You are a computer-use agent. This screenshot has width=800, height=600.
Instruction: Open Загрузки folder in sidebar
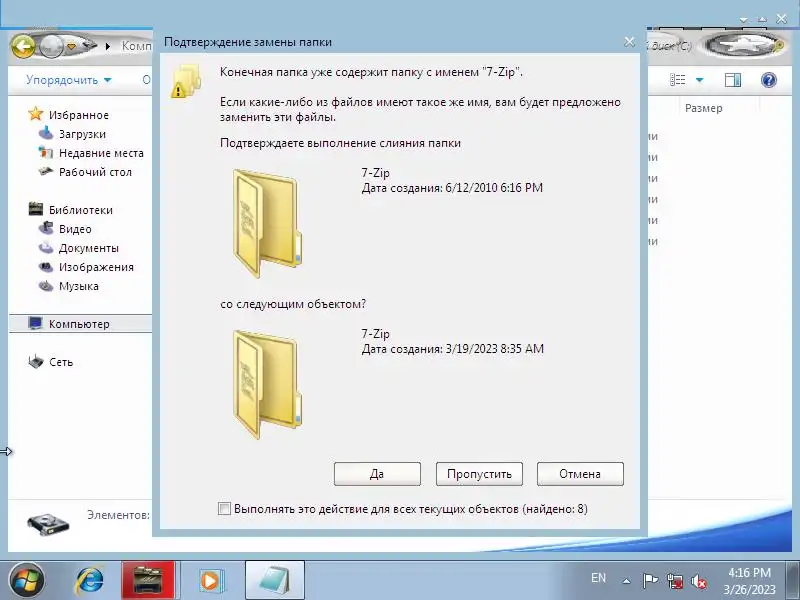pos(82,134)
